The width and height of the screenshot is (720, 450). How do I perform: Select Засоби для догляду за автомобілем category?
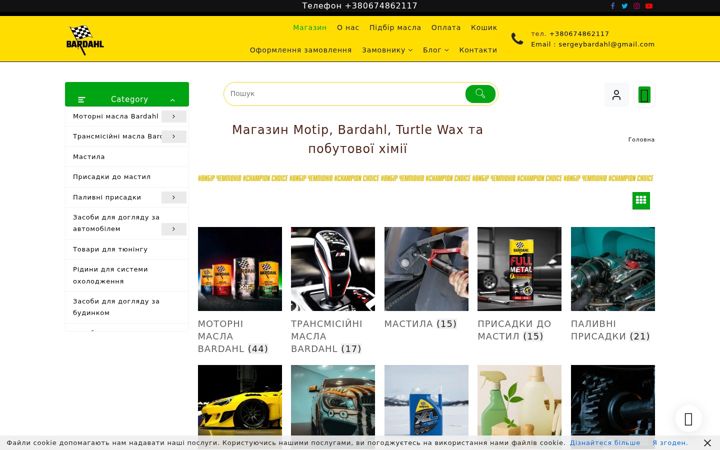pyautogui.click(x=116, y=223)
